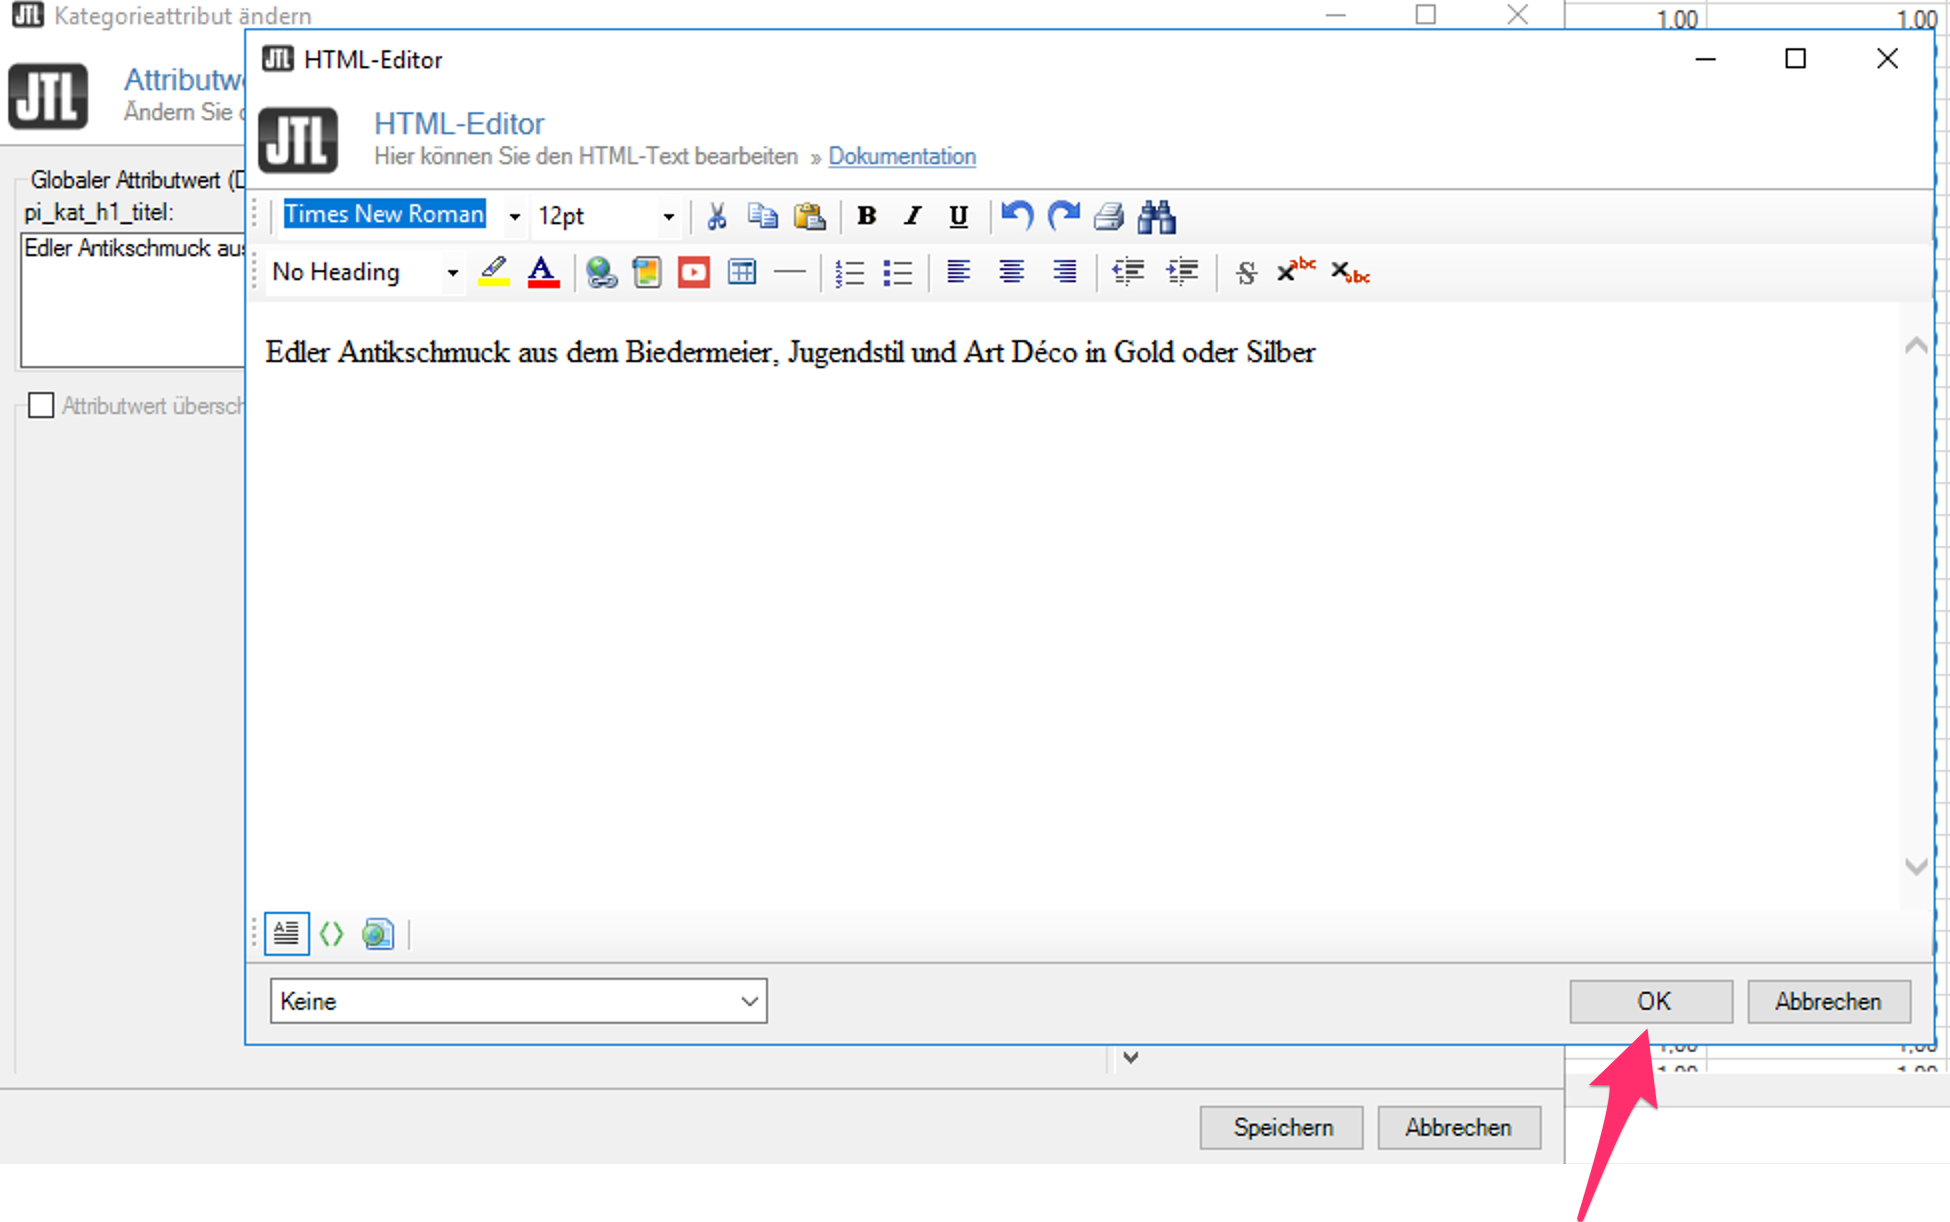1950x1222 pixels.
Task: Expand the No Heading style dropdown
Action: [452, 272]
